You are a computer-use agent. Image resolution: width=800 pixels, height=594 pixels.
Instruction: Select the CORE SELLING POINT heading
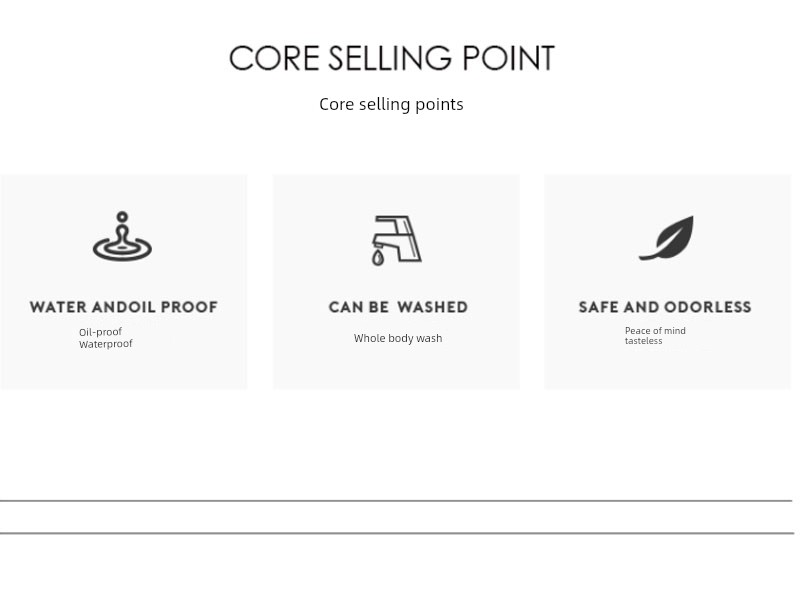pos(392,58)
